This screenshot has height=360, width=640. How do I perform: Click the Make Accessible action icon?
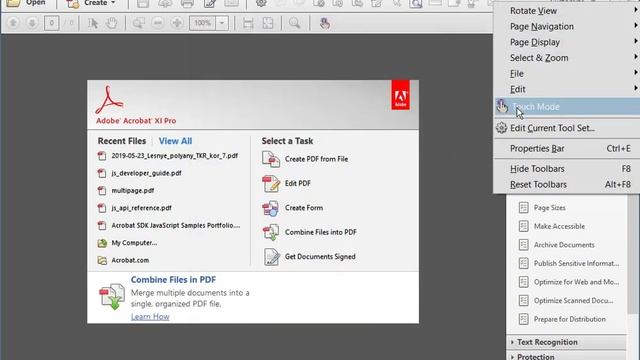point(523,226)
